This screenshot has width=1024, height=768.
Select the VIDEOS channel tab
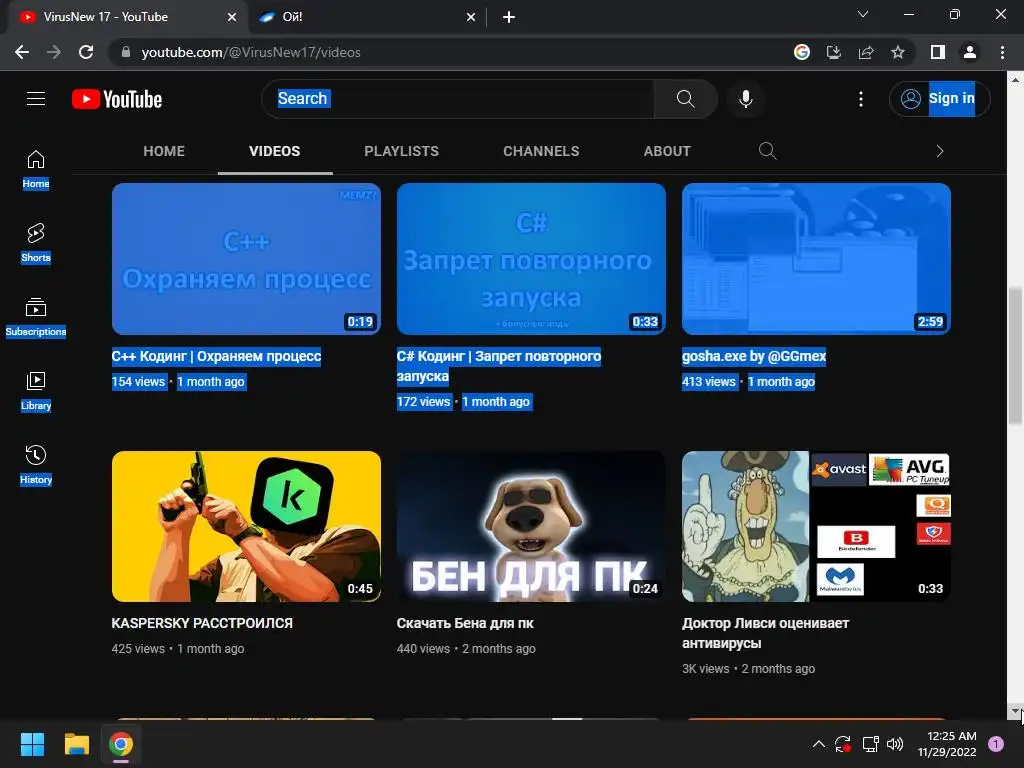pyautogui.click(x=275, y=152)
